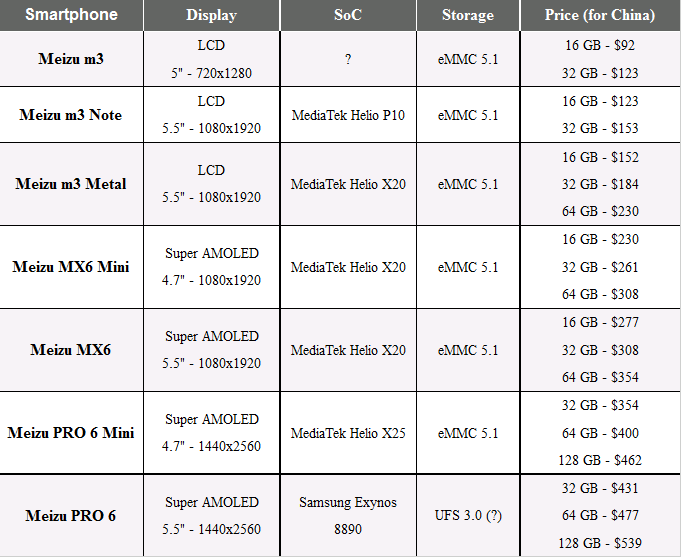Click the 128 GB - $539 price

point(600,543)
